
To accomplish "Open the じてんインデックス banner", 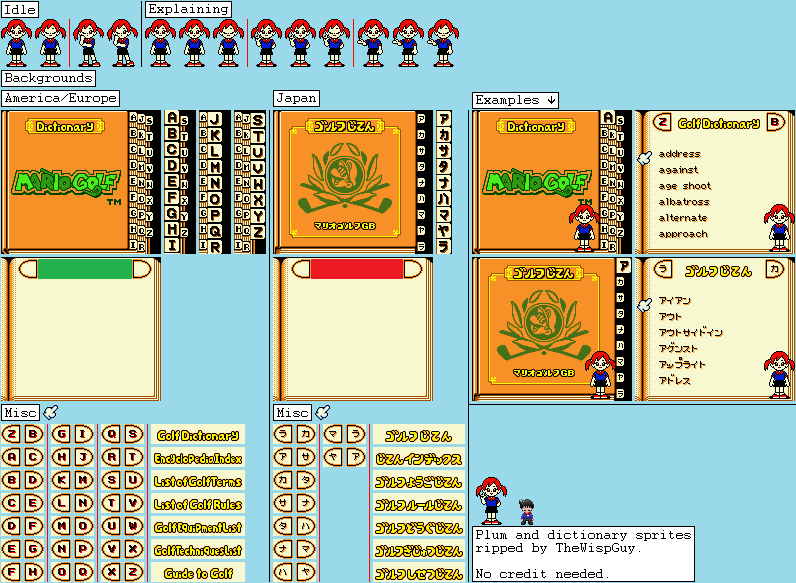I will click(419, 458).
